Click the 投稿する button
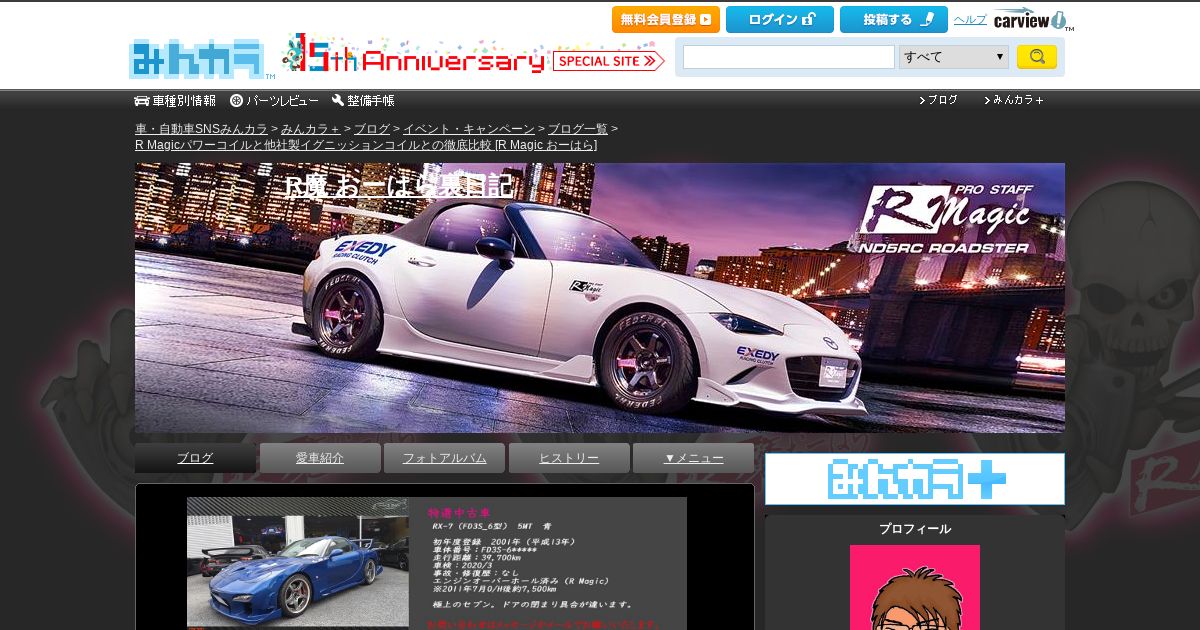 click(x=894, y=19)
